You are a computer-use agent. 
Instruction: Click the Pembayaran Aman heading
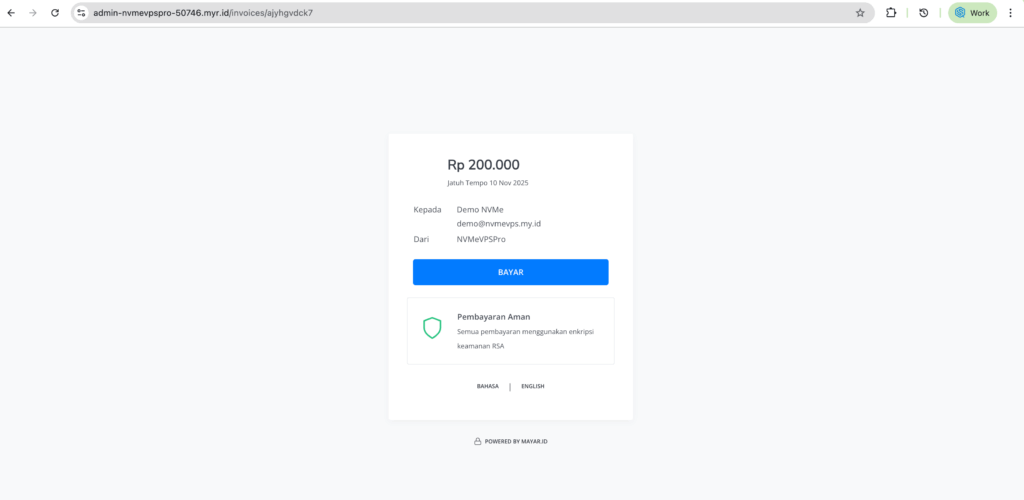[493, 317]
